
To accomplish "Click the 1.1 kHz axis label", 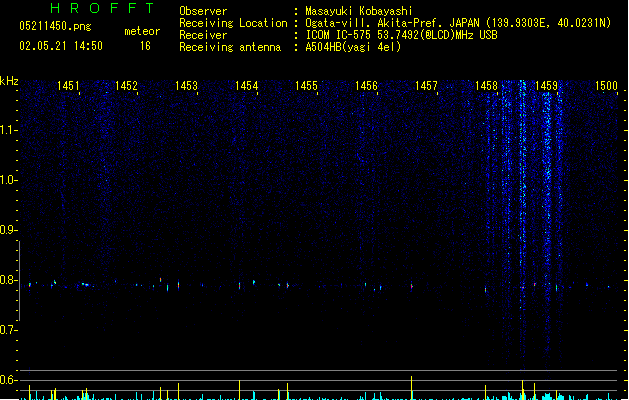I will [x=8, y=130].
